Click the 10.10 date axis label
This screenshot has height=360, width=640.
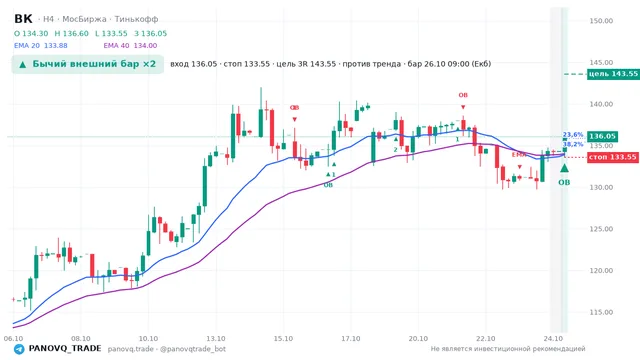(148, 339)
